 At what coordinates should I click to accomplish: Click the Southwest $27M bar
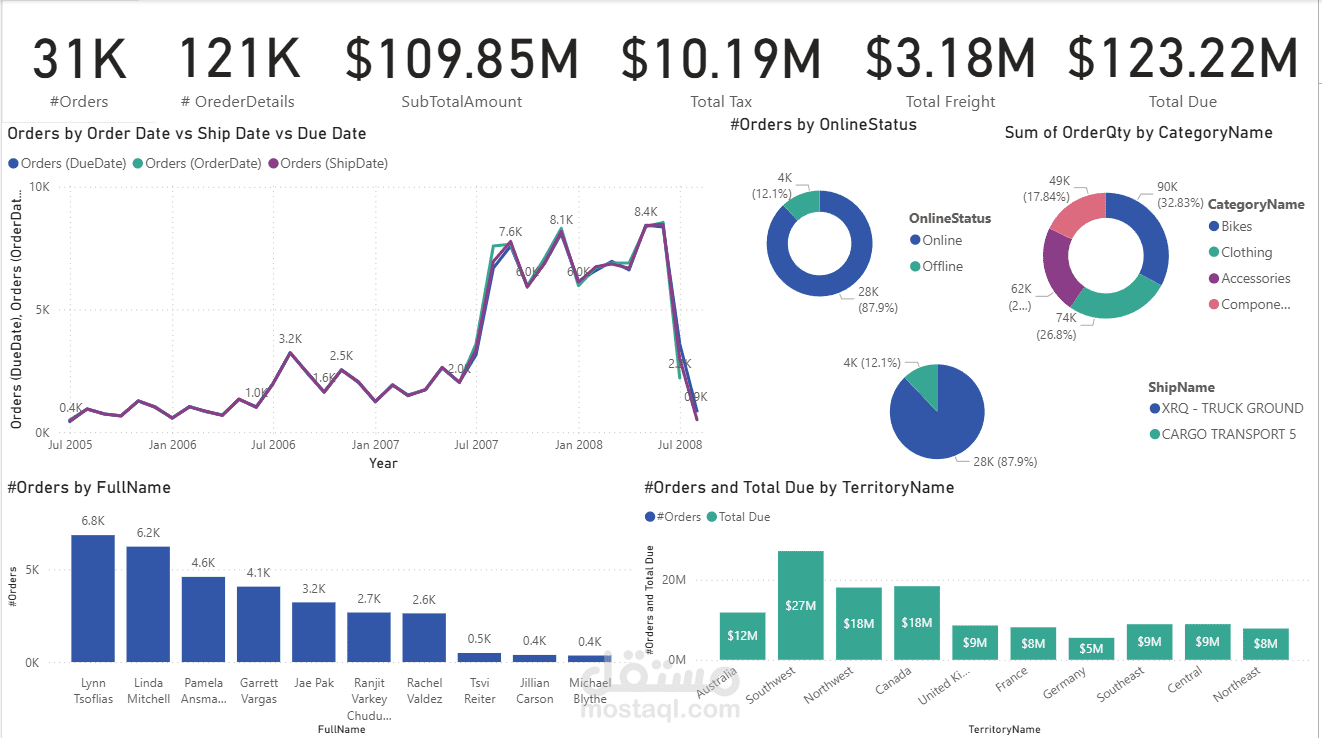801,606
